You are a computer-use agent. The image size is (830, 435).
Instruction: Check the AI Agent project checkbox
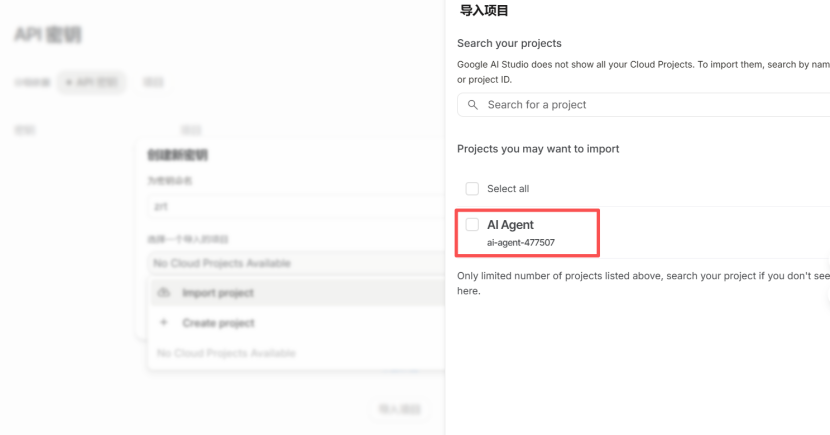point(472,225)
